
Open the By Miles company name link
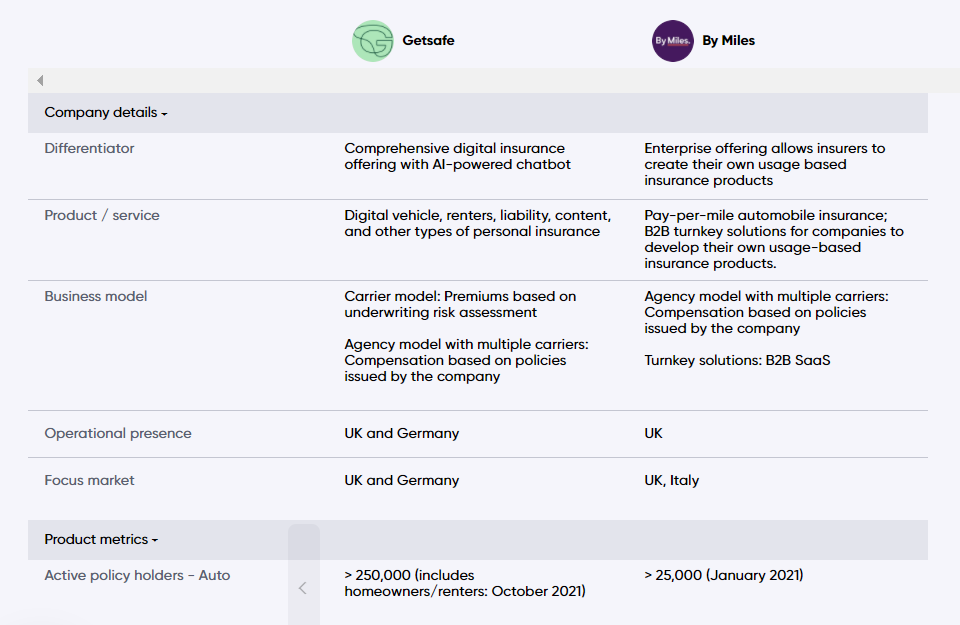tap(728, 41)
